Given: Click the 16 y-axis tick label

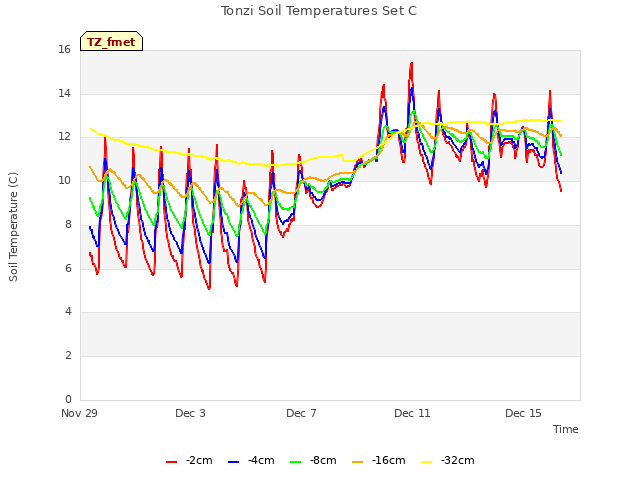Looking at the screenshot, I should [64, 50].
